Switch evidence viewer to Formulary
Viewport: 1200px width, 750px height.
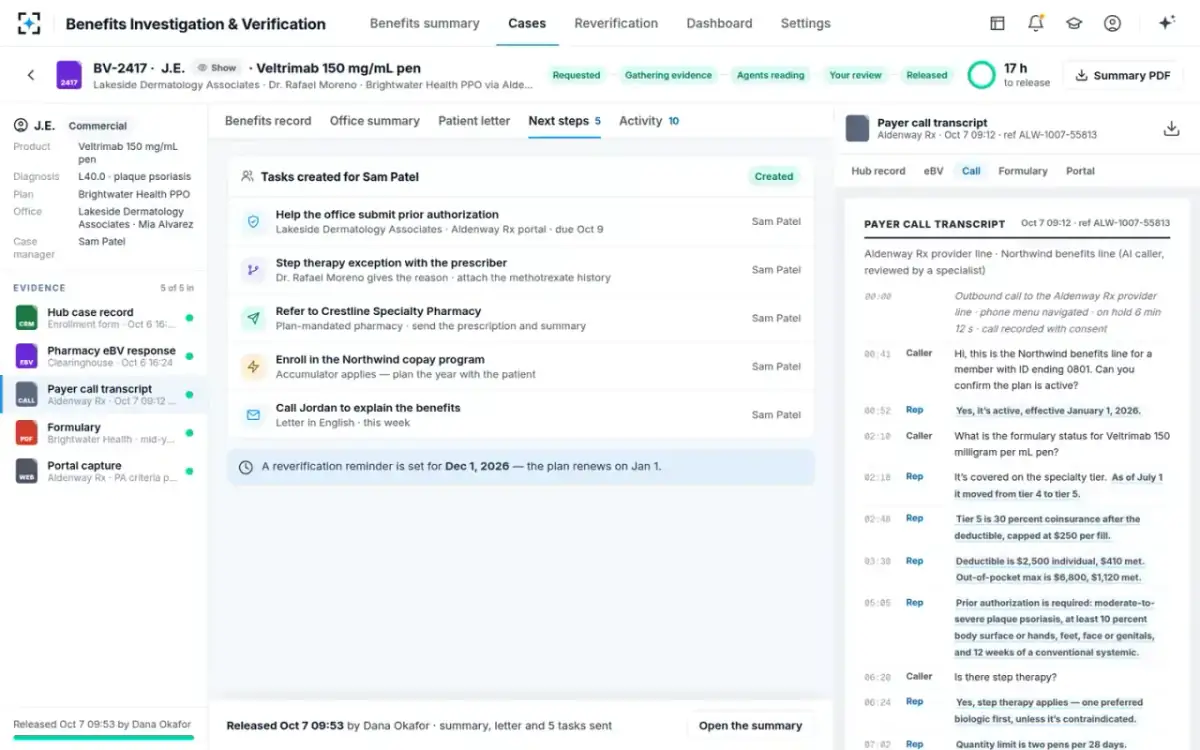(1023, 171)
